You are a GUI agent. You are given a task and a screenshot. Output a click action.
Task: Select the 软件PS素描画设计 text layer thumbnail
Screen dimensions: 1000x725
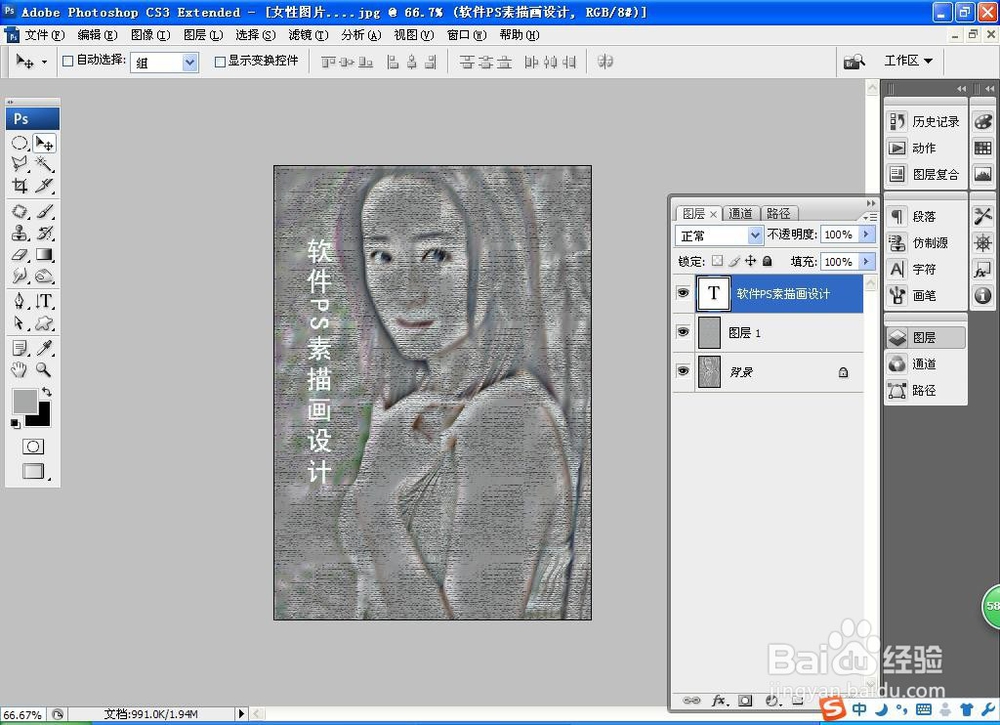tap(713, 294)
